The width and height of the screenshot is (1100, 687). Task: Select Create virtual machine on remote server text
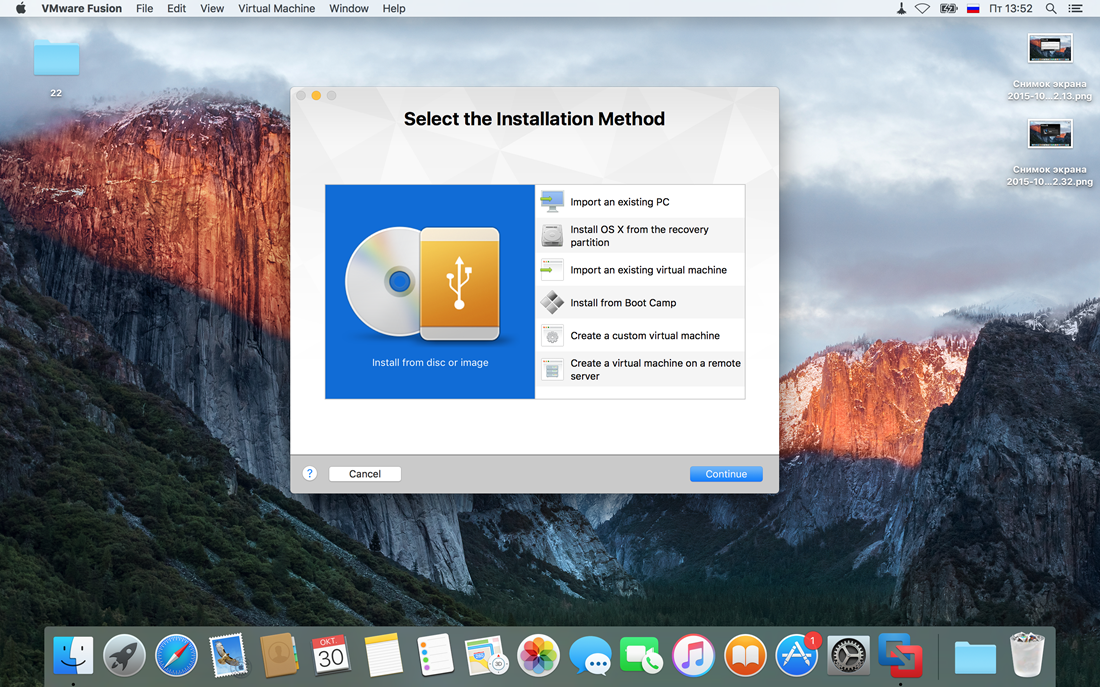[655, 369]
